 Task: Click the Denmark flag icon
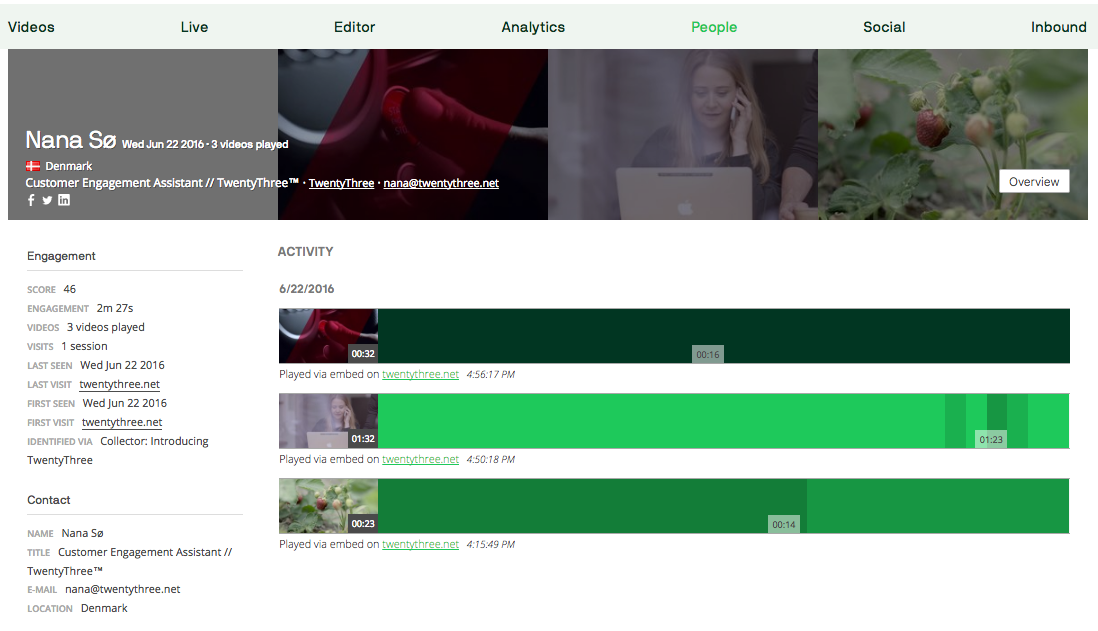(33, 166)
